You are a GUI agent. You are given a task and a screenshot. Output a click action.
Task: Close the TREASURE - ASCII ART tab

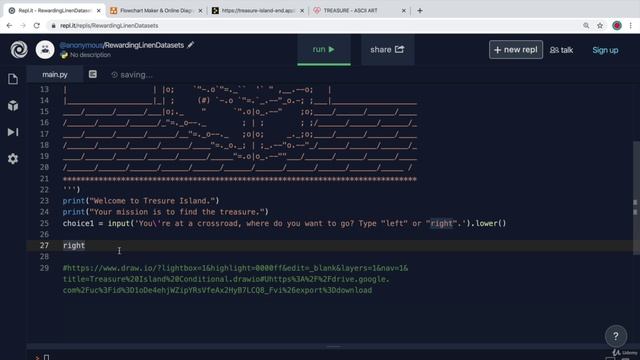click(x=404, y=11)
